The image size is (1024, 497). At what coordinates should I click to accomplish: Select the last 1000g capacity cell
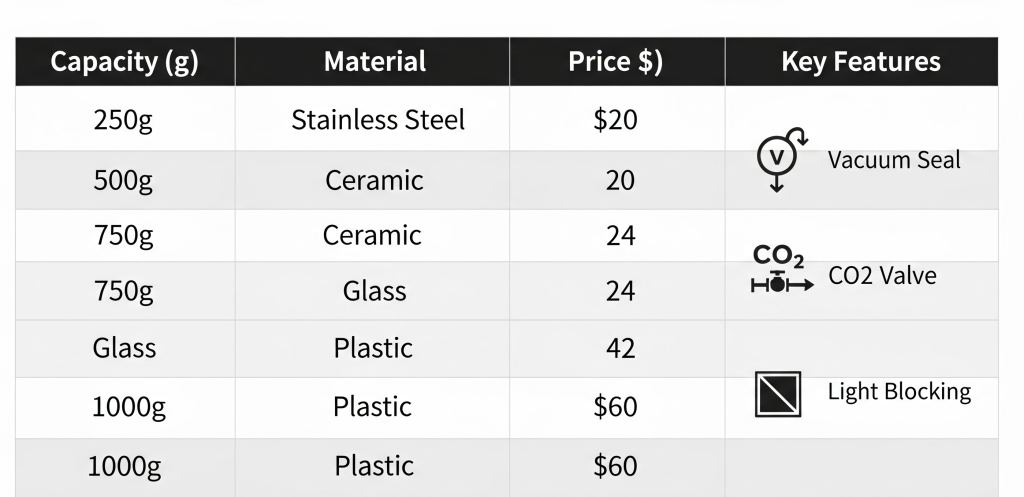coord(124,466)
